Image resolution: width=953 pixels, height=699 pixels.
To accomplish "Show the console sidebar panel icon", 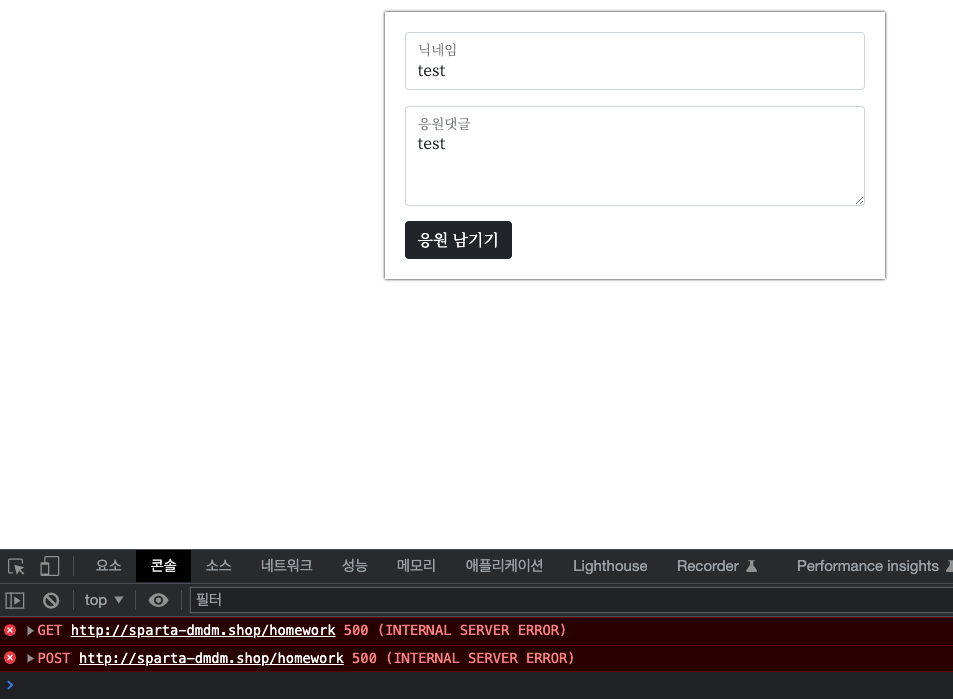I will [x=15, y=601].
